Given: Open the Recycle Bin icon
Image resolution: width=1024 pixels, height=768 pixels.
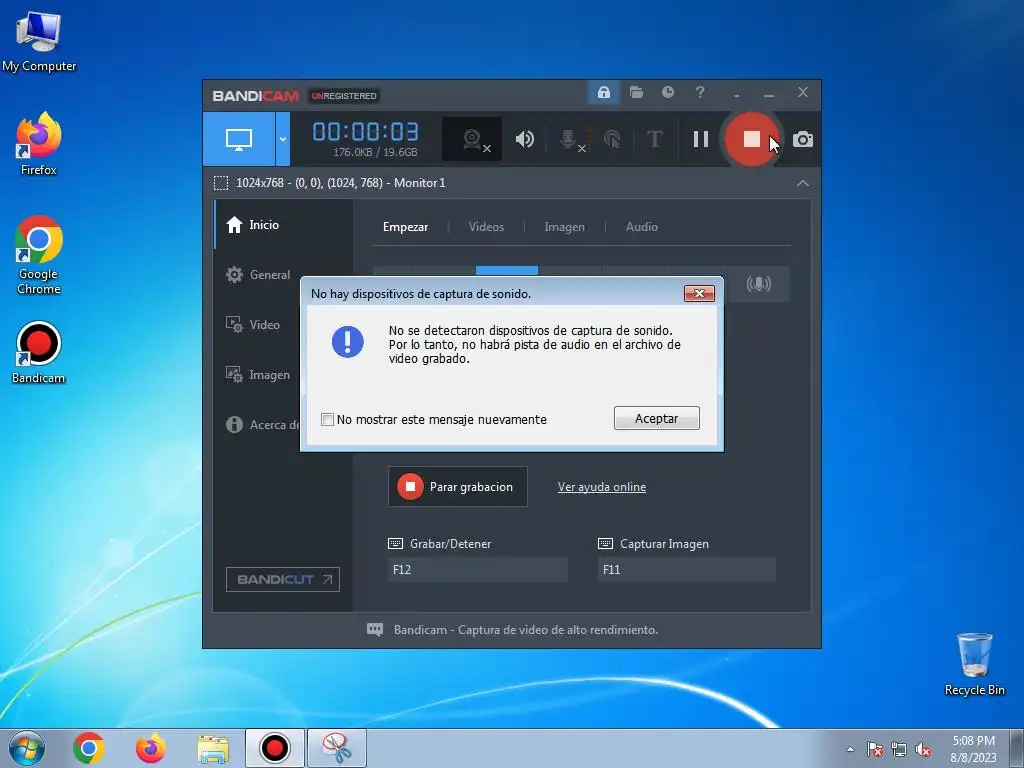Looking at the screenshot, I should point(974,664).
